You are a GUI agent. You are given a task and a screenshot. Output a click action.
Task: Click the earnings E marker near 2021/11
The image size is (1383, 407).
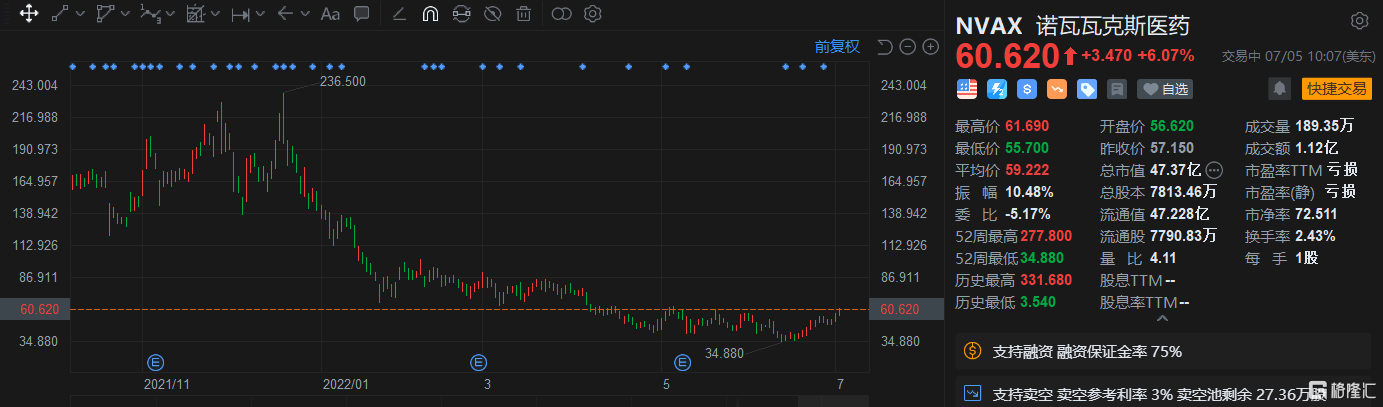(x=155, y=361)
